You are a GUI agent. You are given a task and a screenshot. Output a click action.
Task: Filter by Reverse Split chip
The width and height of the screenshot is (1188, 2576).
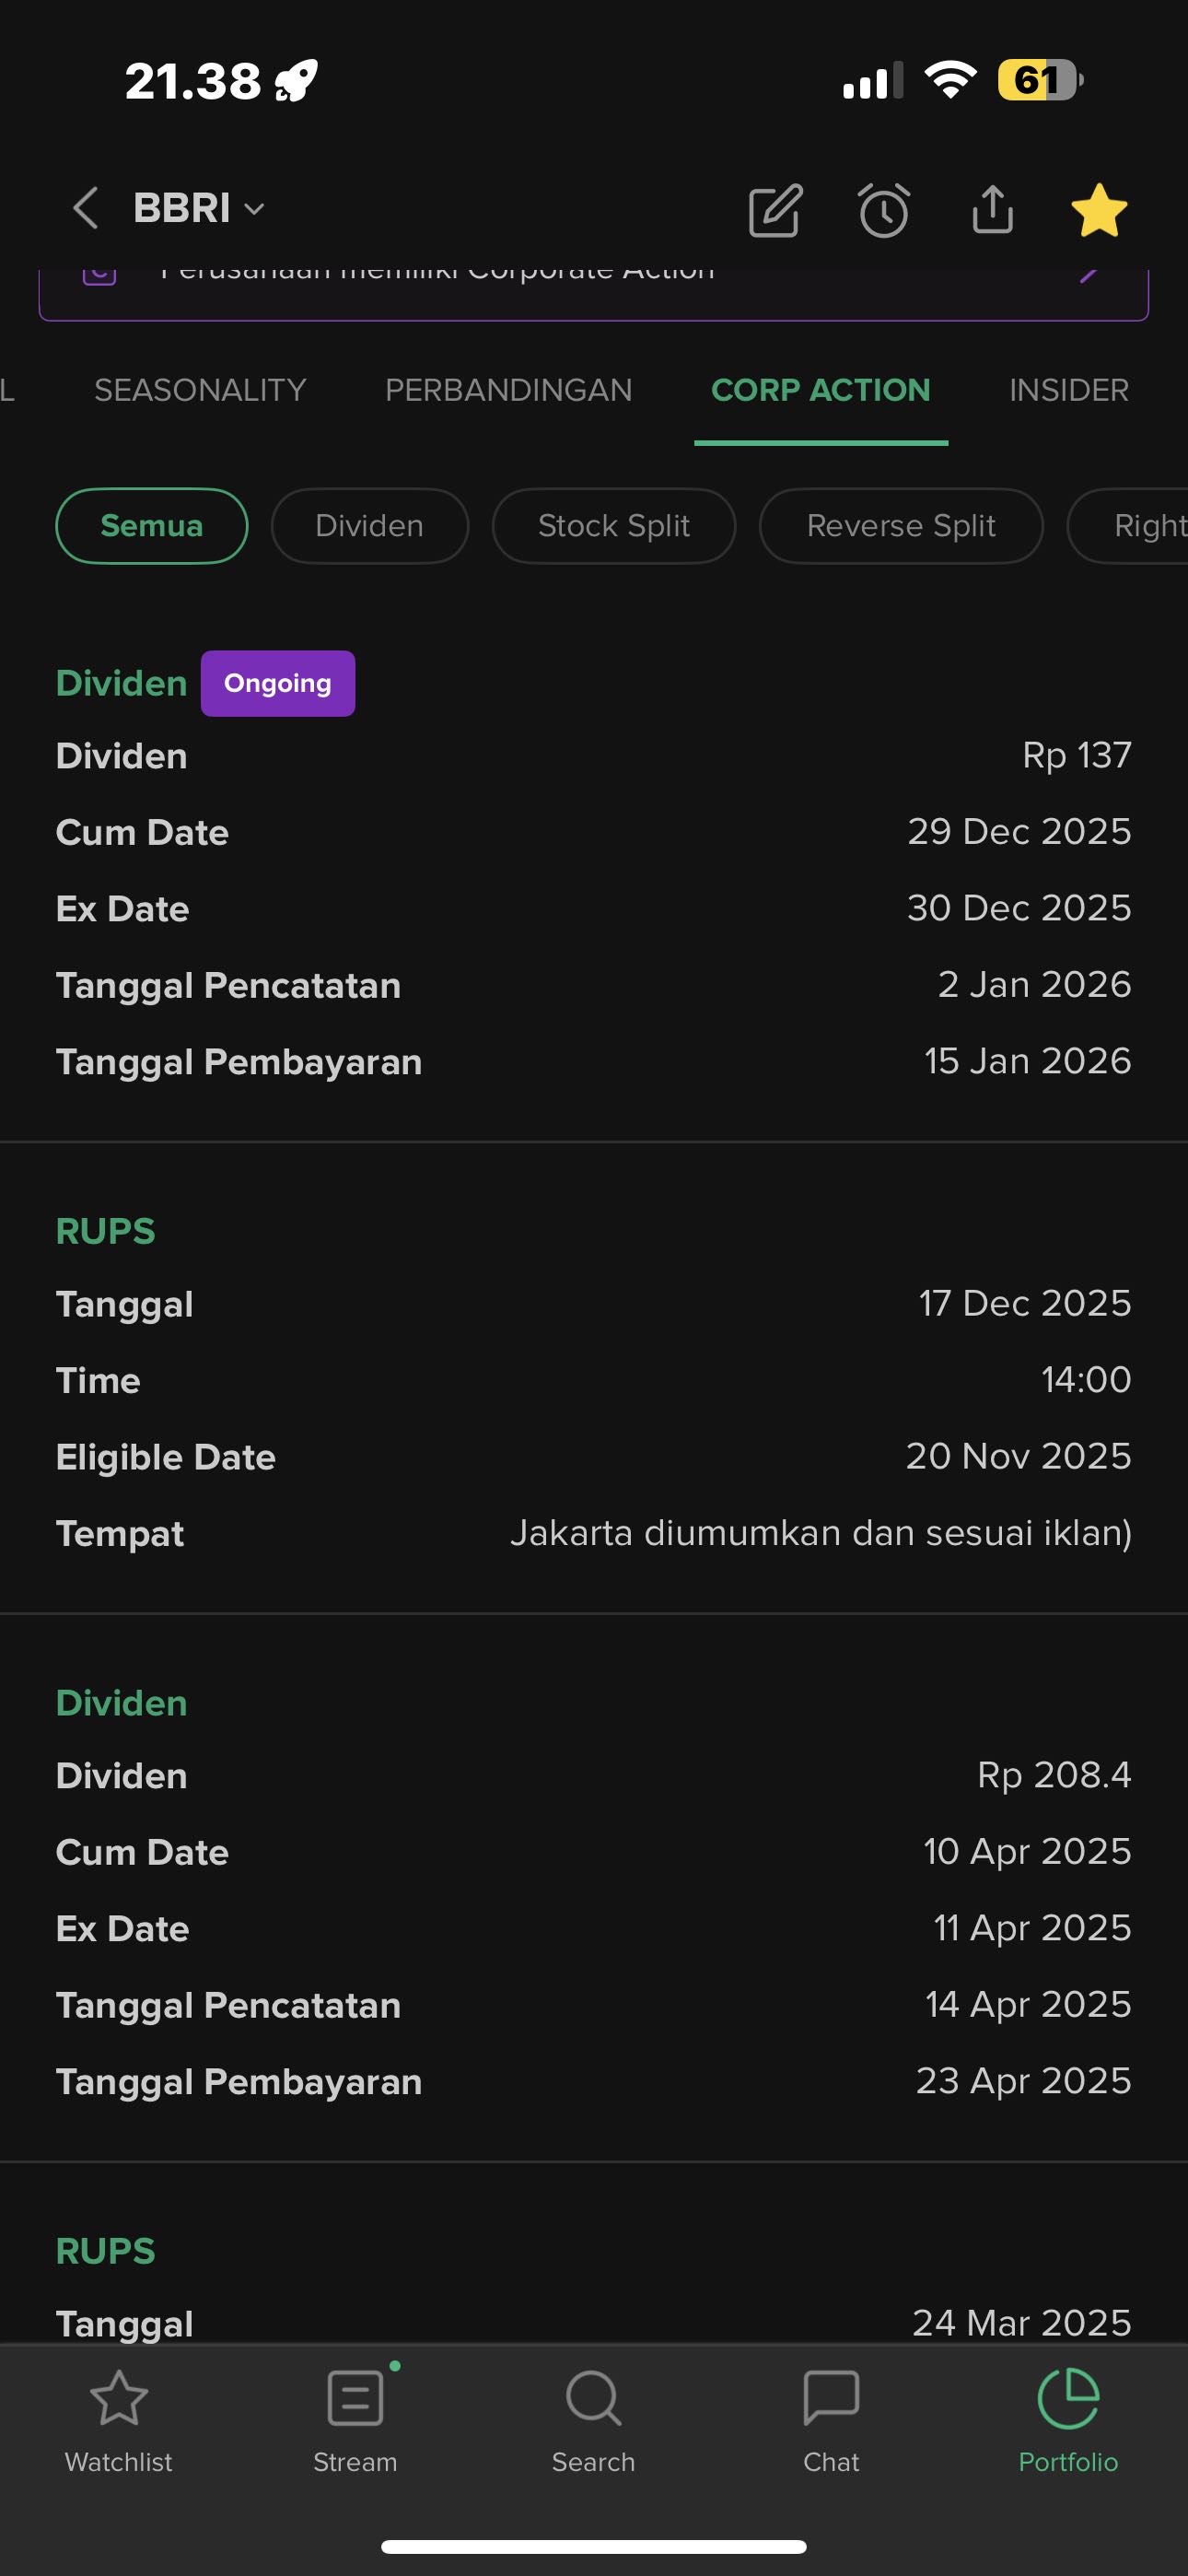tap(901, 526)
